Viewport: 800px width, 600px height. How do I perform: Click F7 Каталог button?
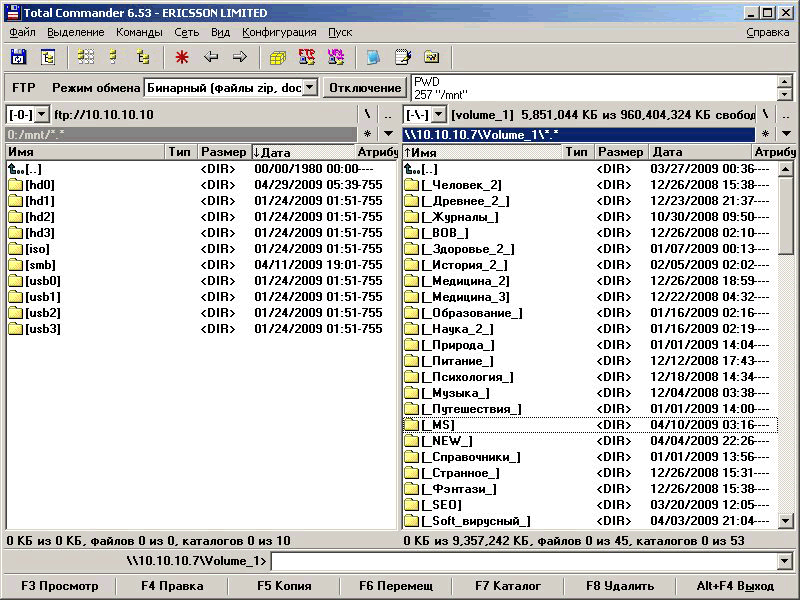point(508,586)
